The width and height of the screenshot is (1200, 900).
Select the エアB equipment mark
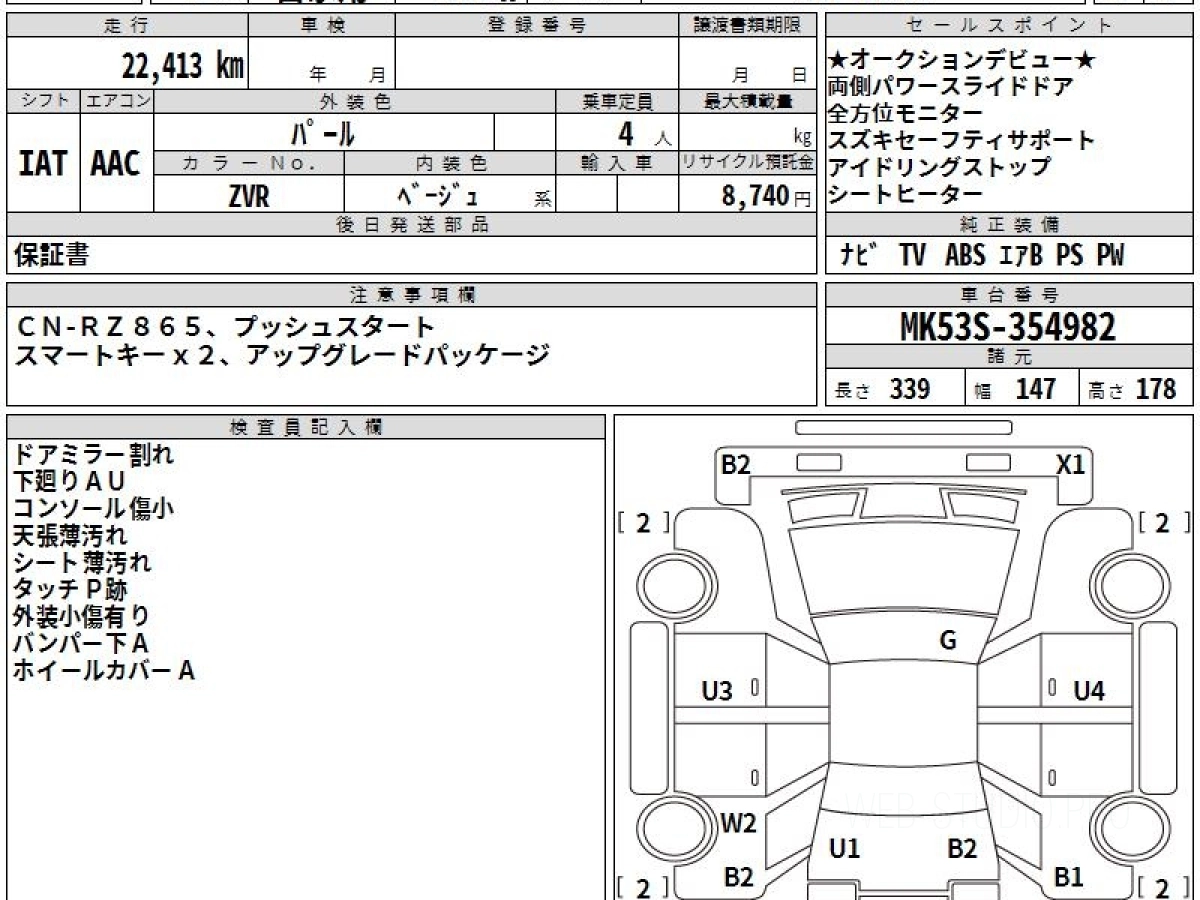coord(1021,256)
